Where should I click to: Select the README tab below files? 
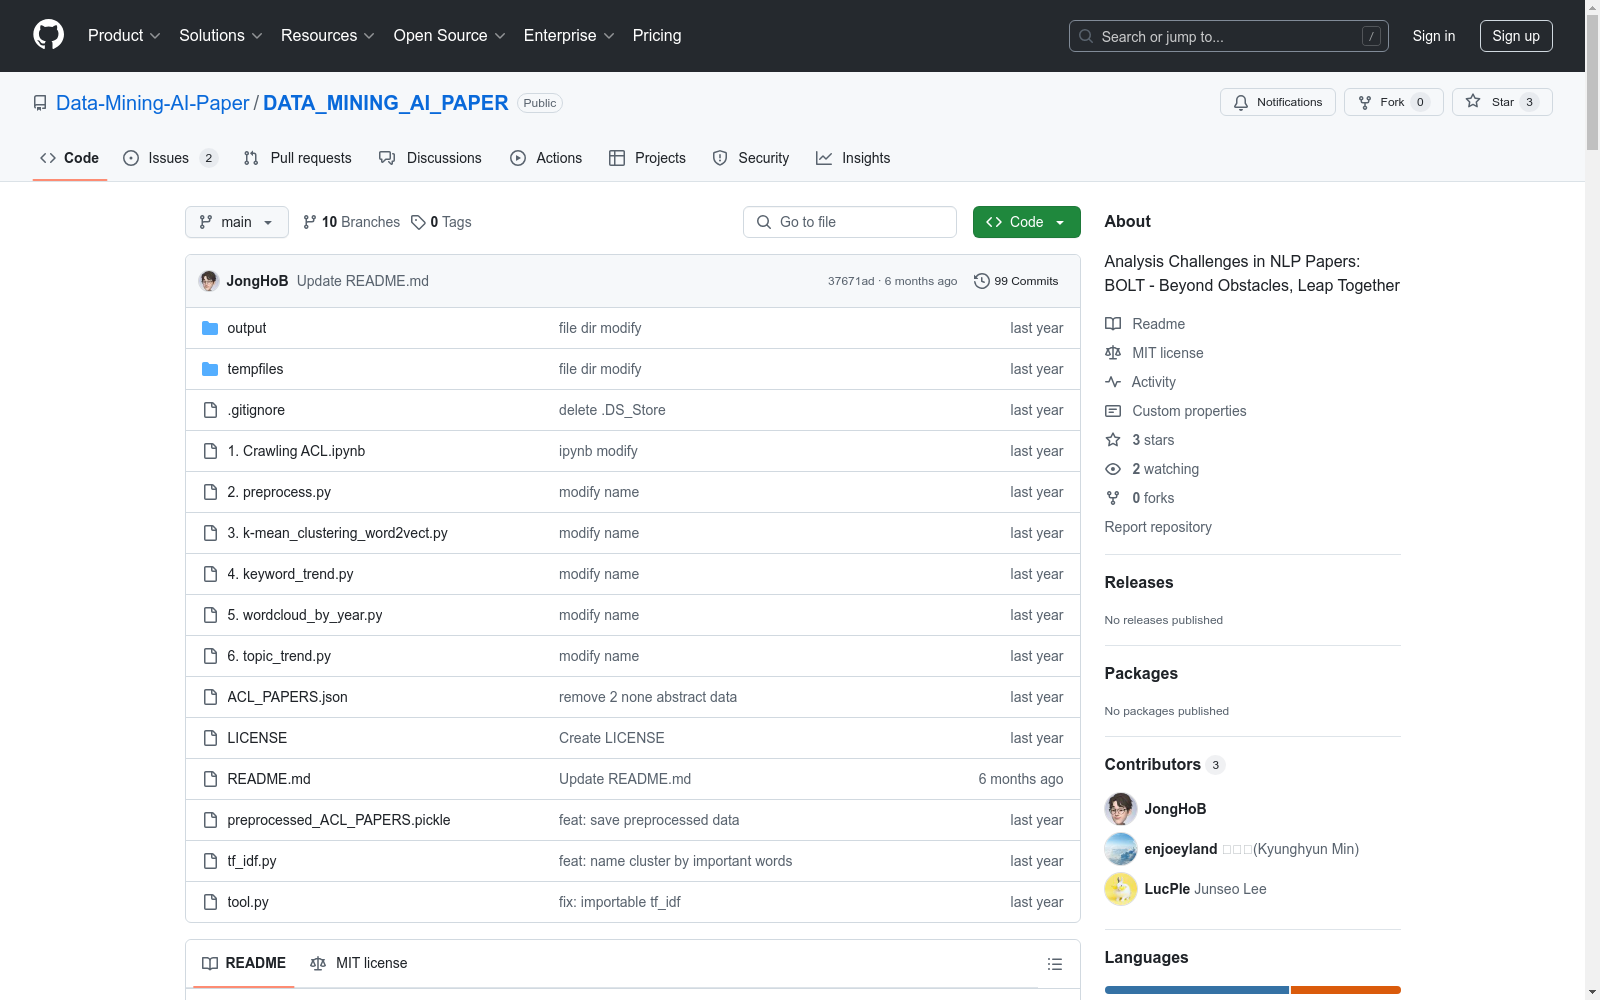tap(244, 963)
